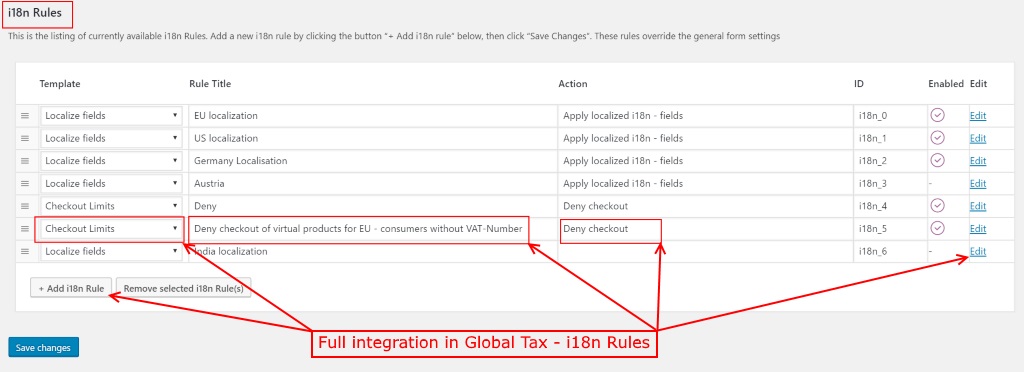The height and width of the screenshot is (372, 1024).
Task: Select the i18n_4 ID cell
Action: pyautogui.click(x=889, y=206)
